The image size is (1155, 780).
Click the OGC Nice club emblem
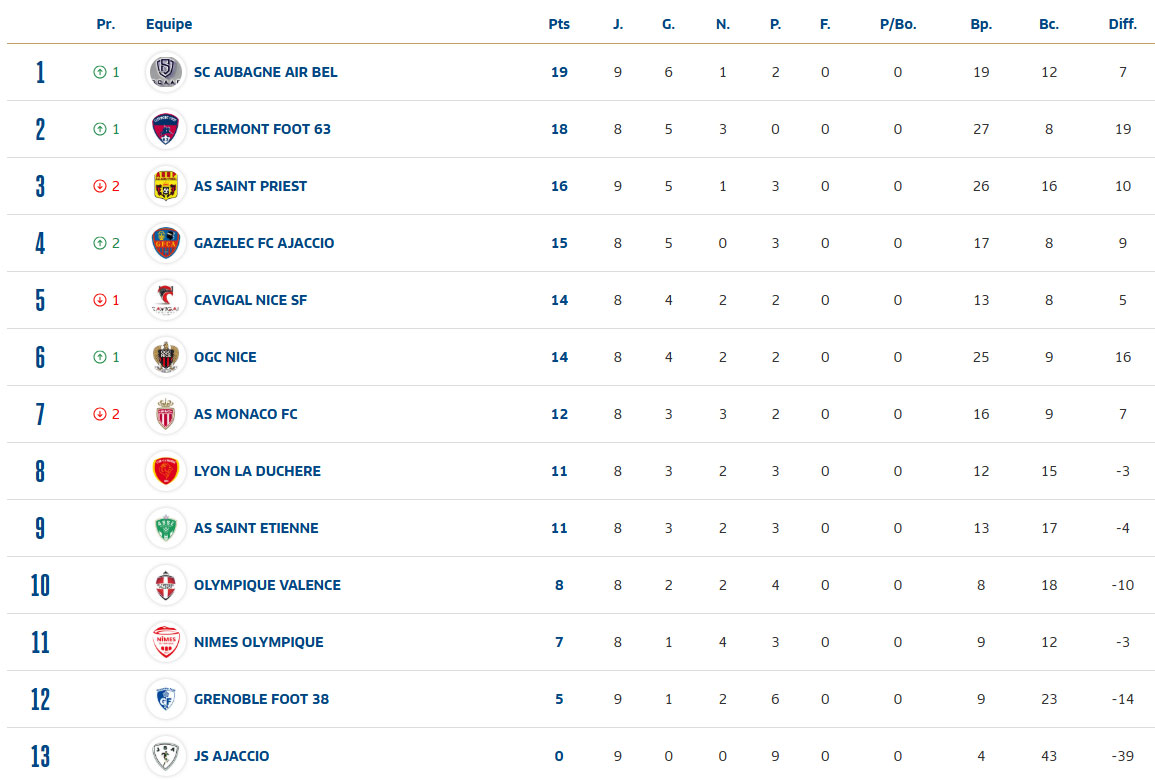point(165,357)
